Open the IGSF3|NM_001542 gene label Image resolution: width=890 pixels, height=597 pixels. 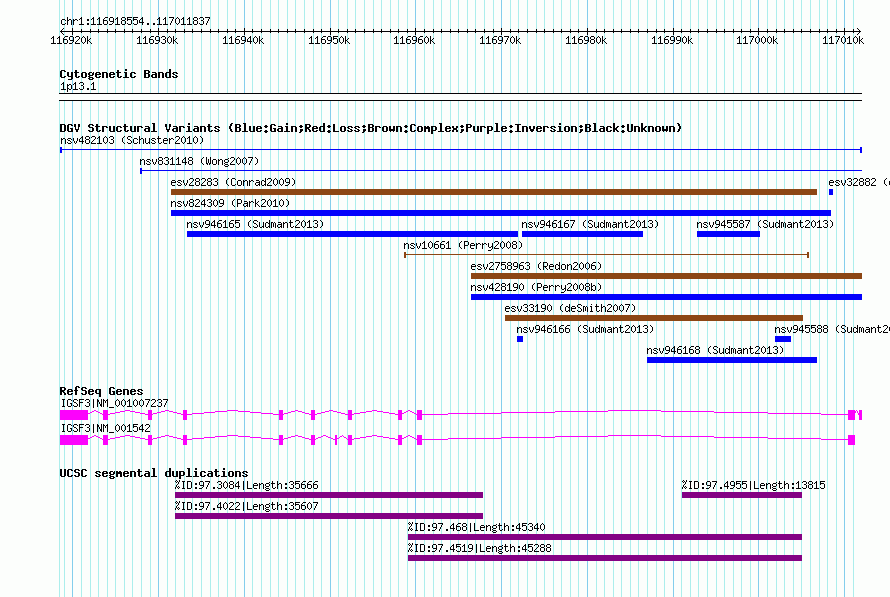[x=106, y=428]
